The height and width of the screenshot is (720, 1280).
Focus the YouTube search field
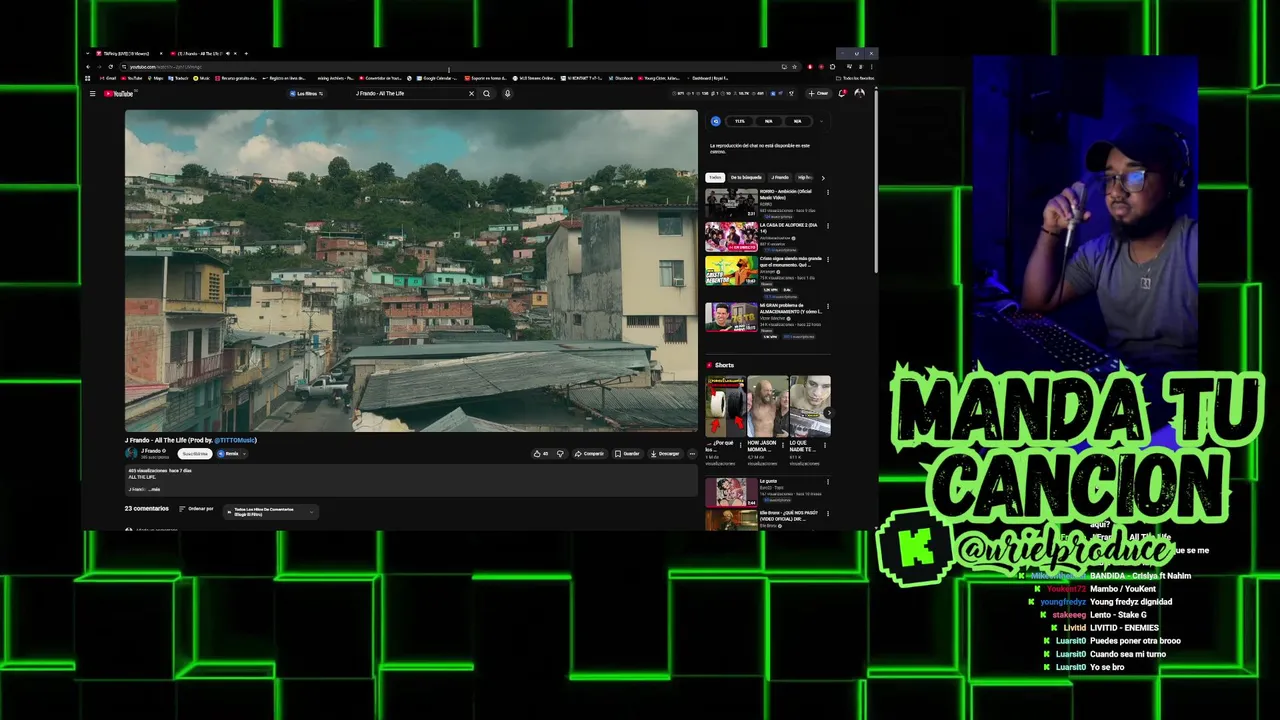[x=410, y=94]
